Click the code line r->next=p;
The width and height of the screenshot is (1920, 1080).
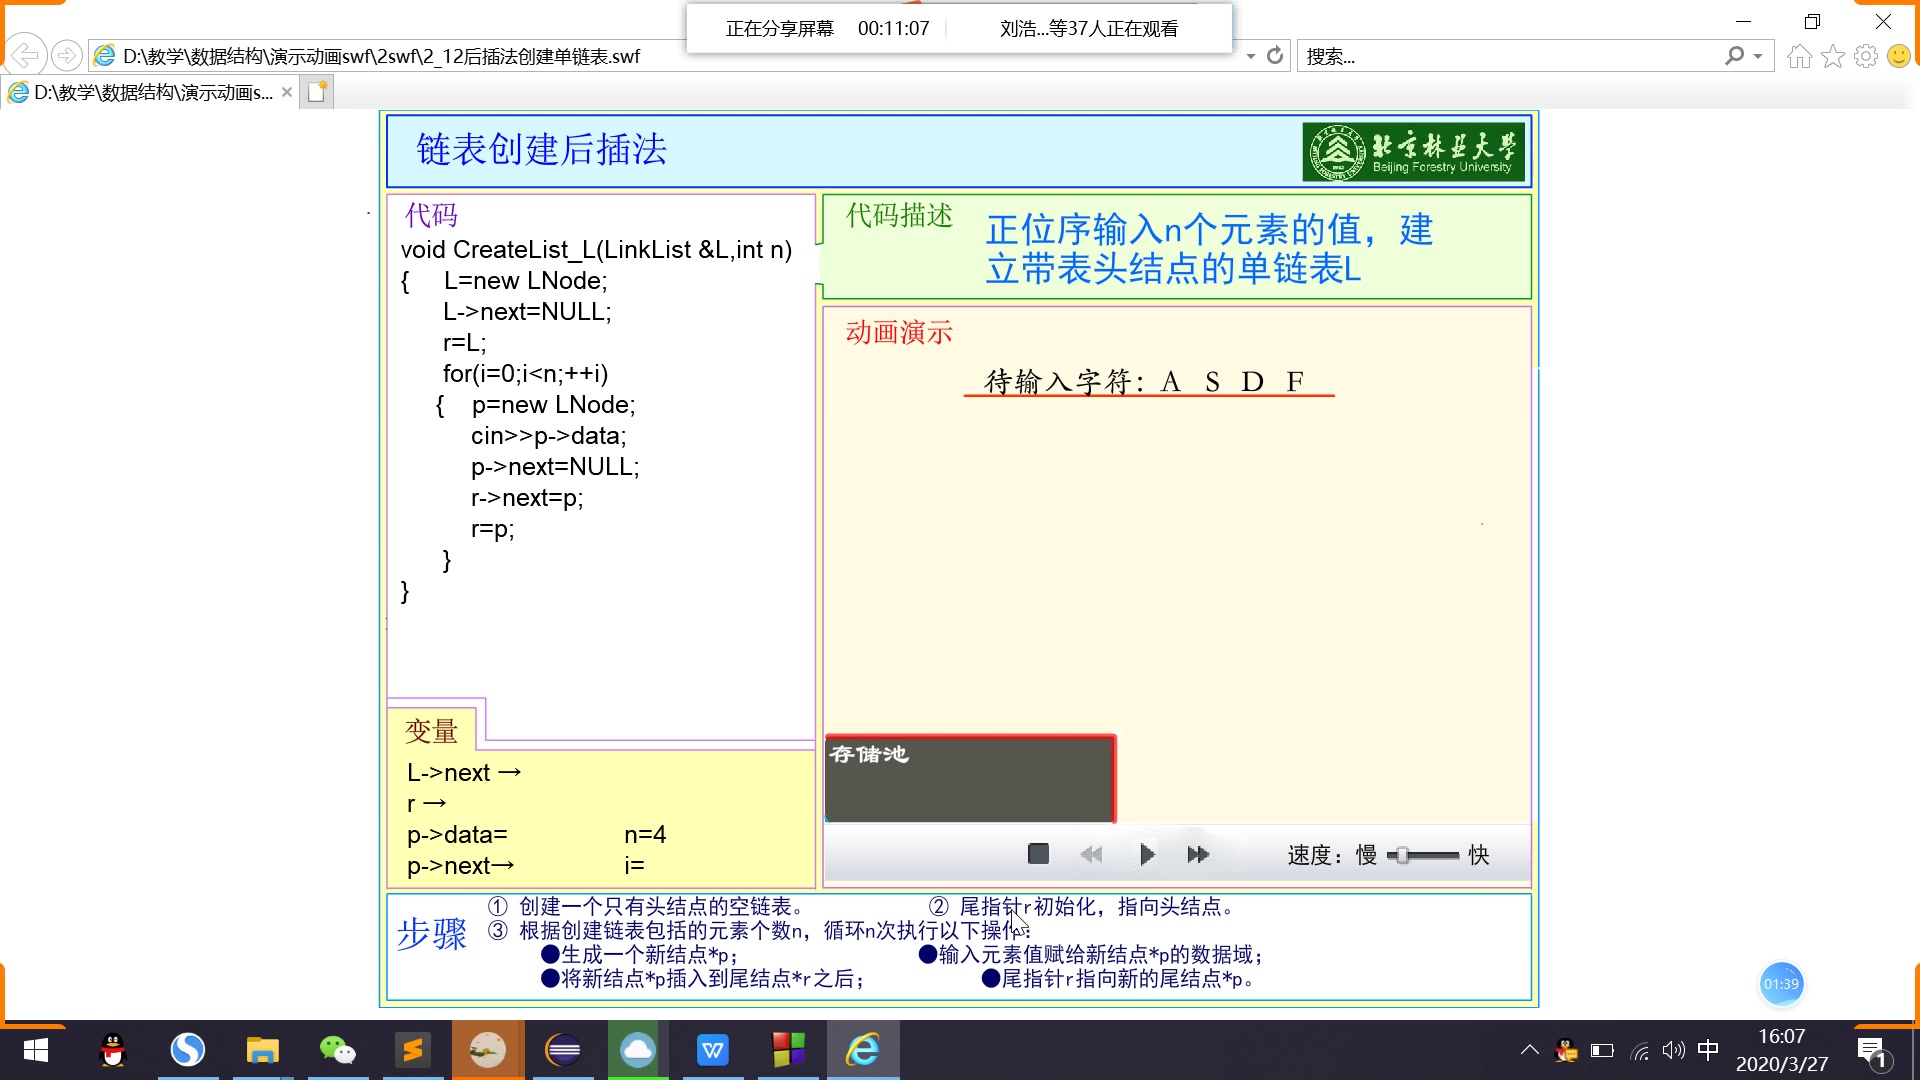[x=527, y=498]
